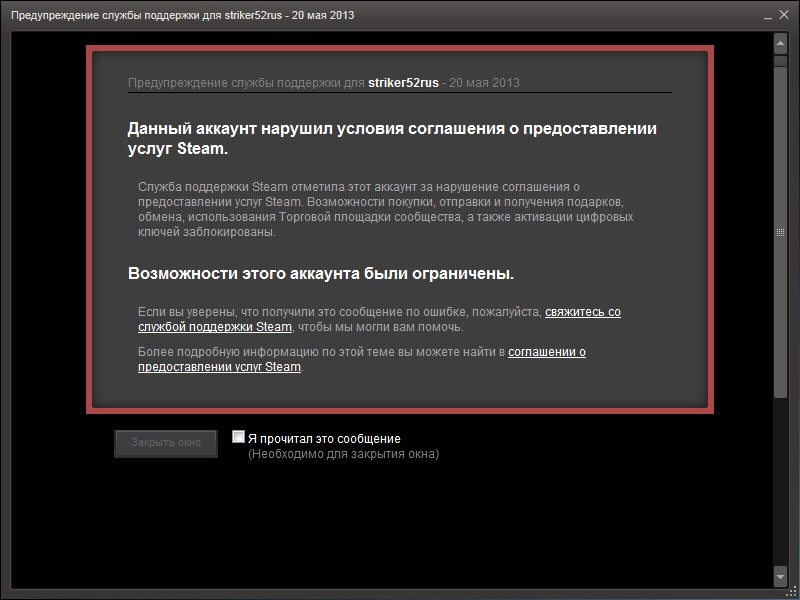
Task: Open the 'соглашении о предоставлении услуг Steam' link
Action: point(546,352)
